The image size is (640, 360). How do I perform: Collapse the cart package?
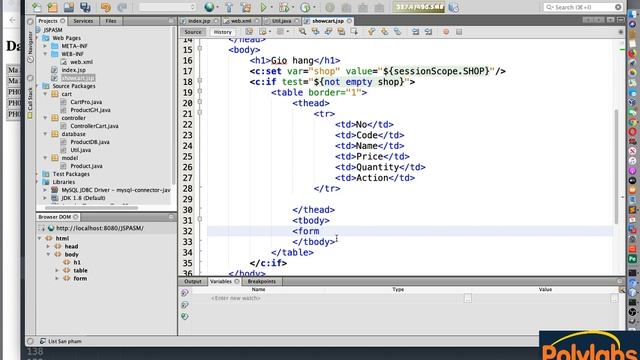(45, 94)
